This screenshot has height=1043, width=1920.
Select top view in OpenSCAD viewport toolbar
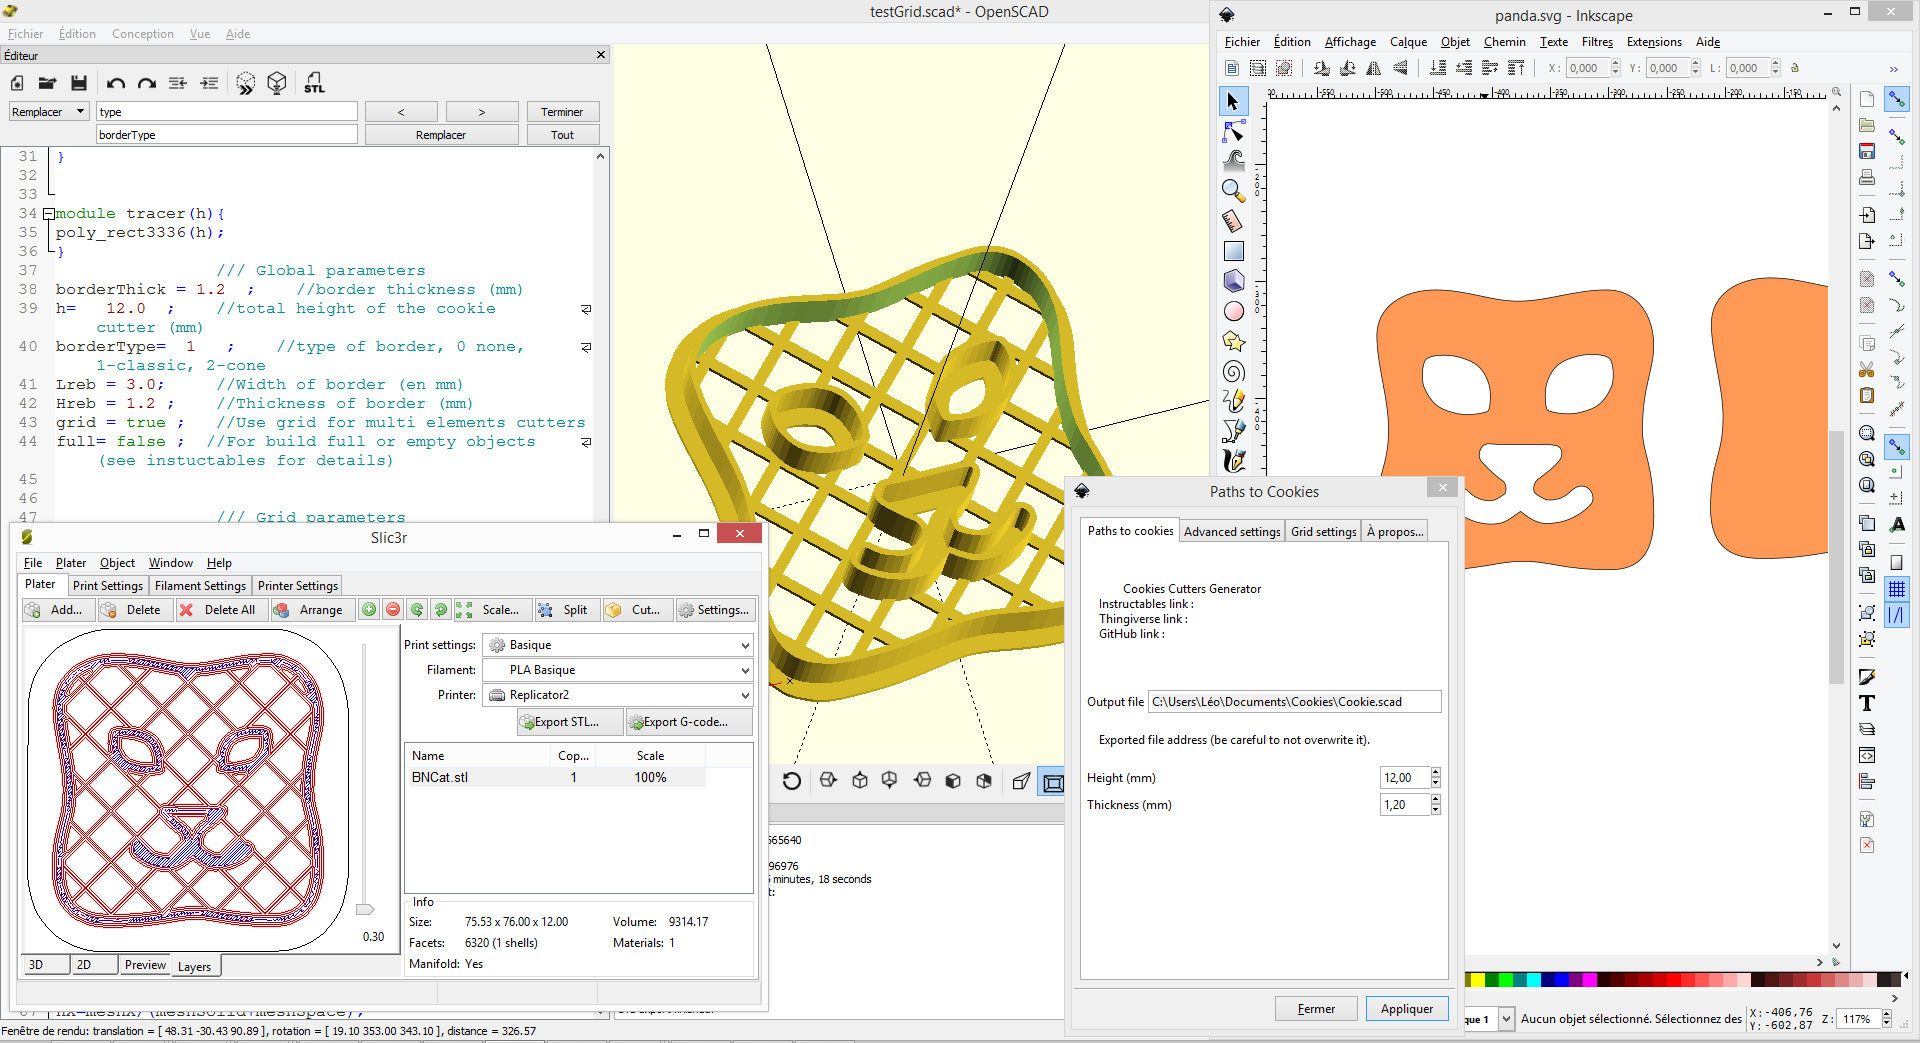[860, 780]
